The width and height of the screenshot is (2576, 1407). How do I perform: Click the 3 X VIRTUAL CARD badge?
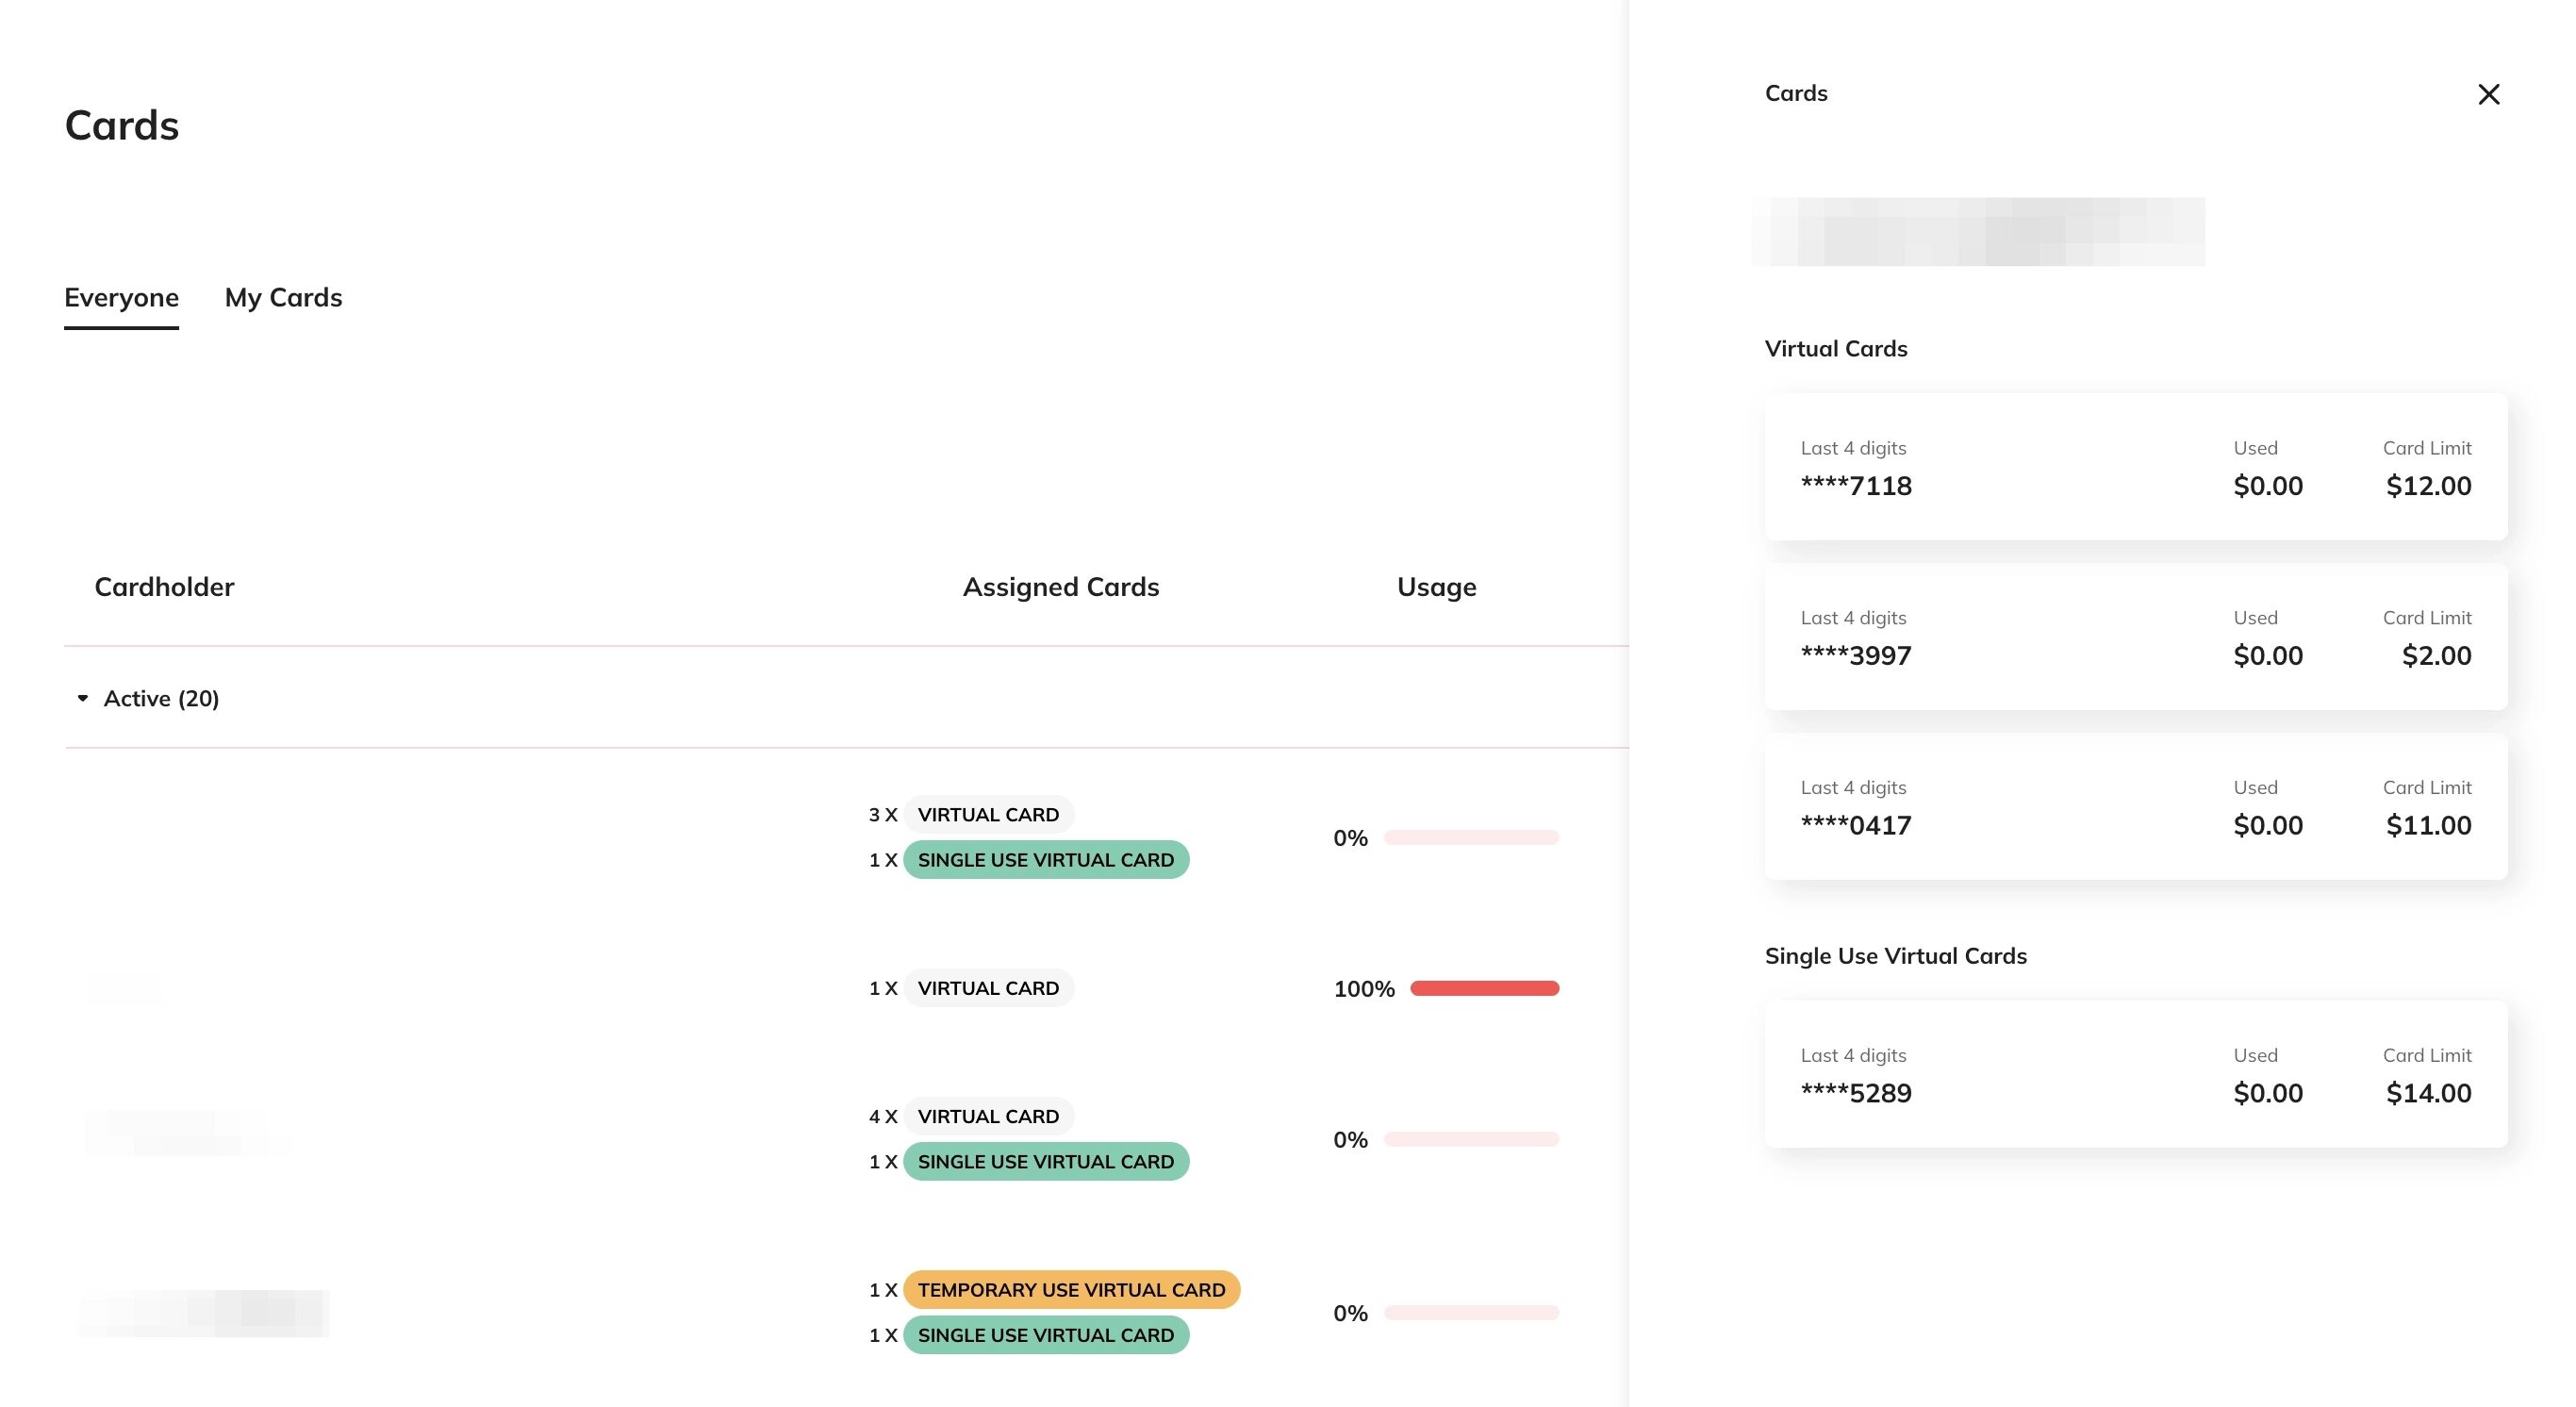coord(988,814)
